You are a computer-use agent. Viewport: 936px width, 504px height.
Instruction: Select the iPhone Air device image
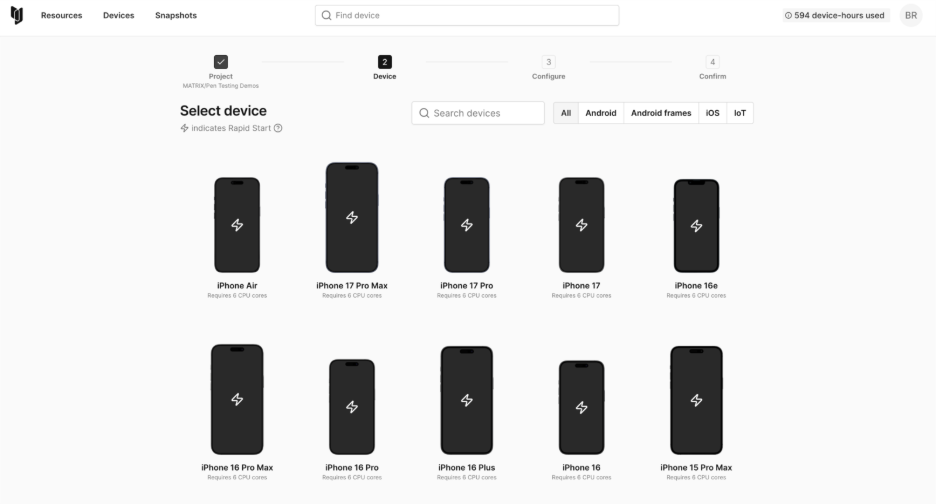[x=237, y=225]
